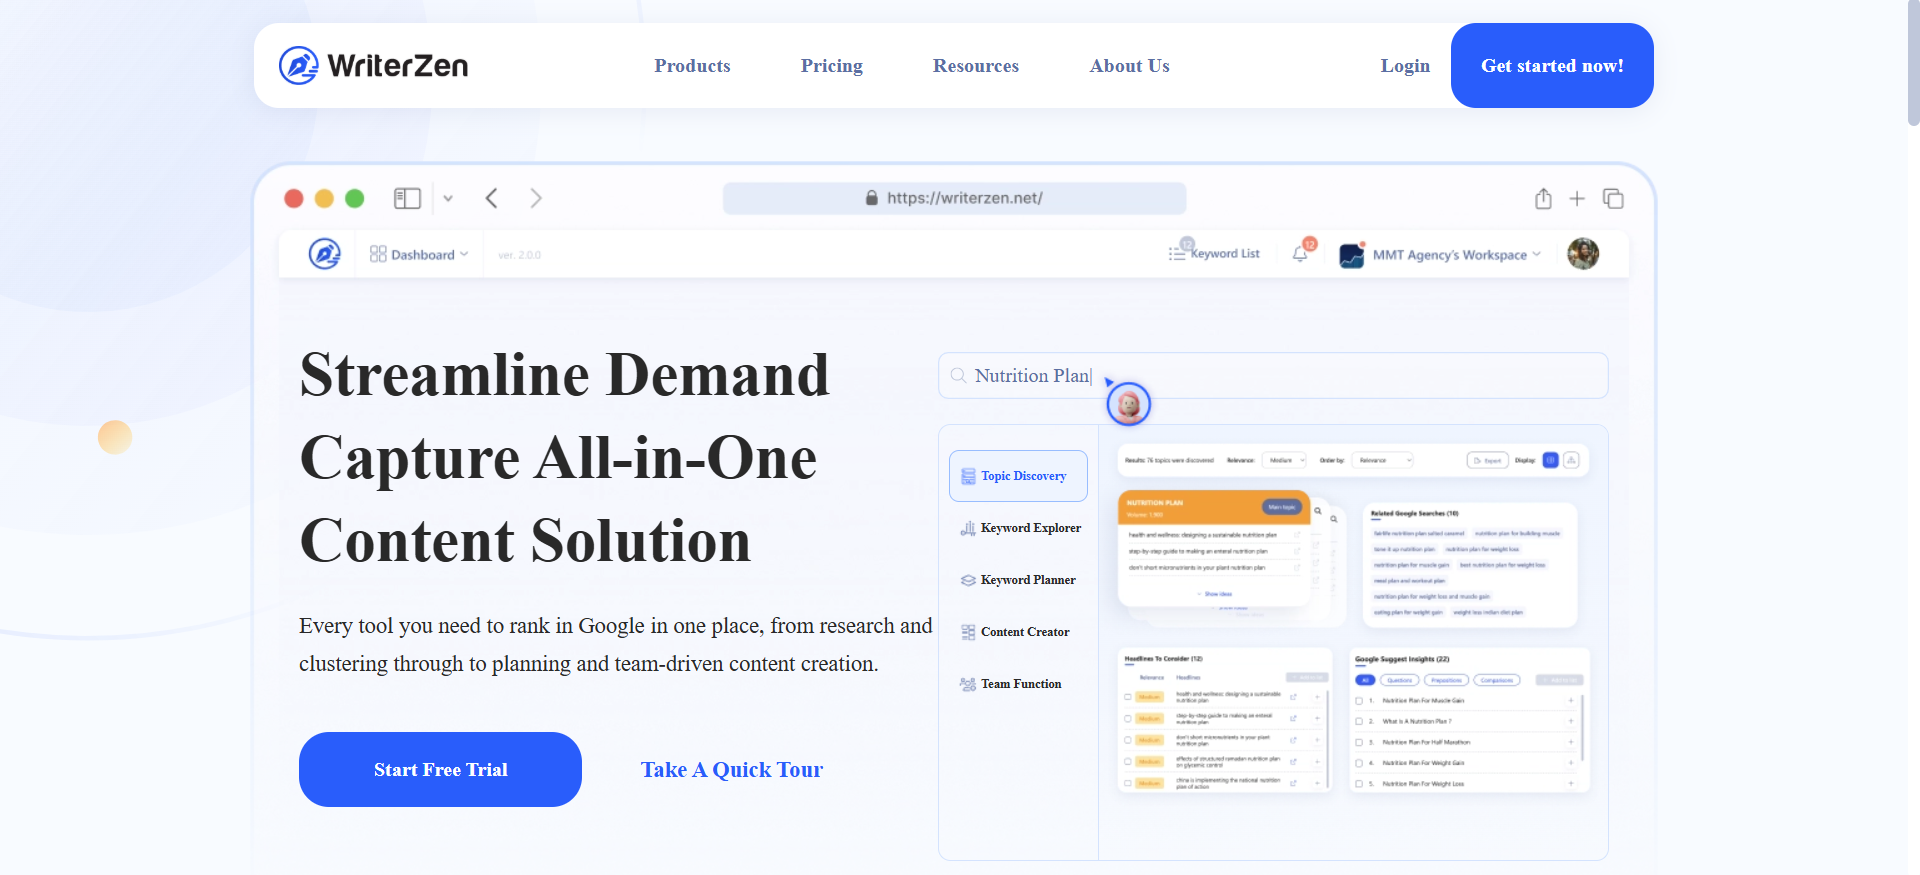This screenshot has height=875, width=1920.
Task: Select the Team Function tab
Action: point(1011,684)
